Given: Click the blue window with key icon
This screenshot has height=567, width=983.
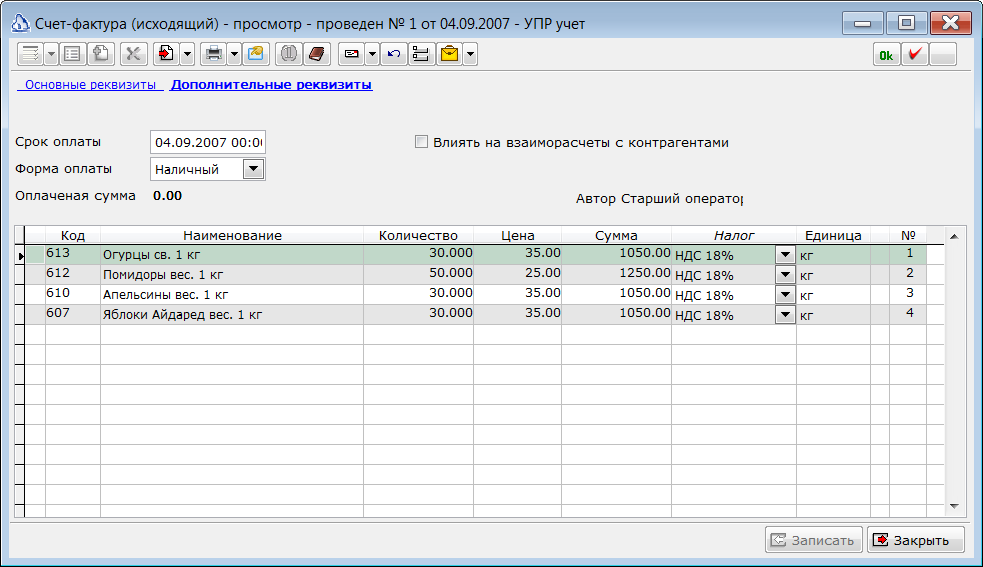Looking at the screenshot, I should [x=256, y=54].
